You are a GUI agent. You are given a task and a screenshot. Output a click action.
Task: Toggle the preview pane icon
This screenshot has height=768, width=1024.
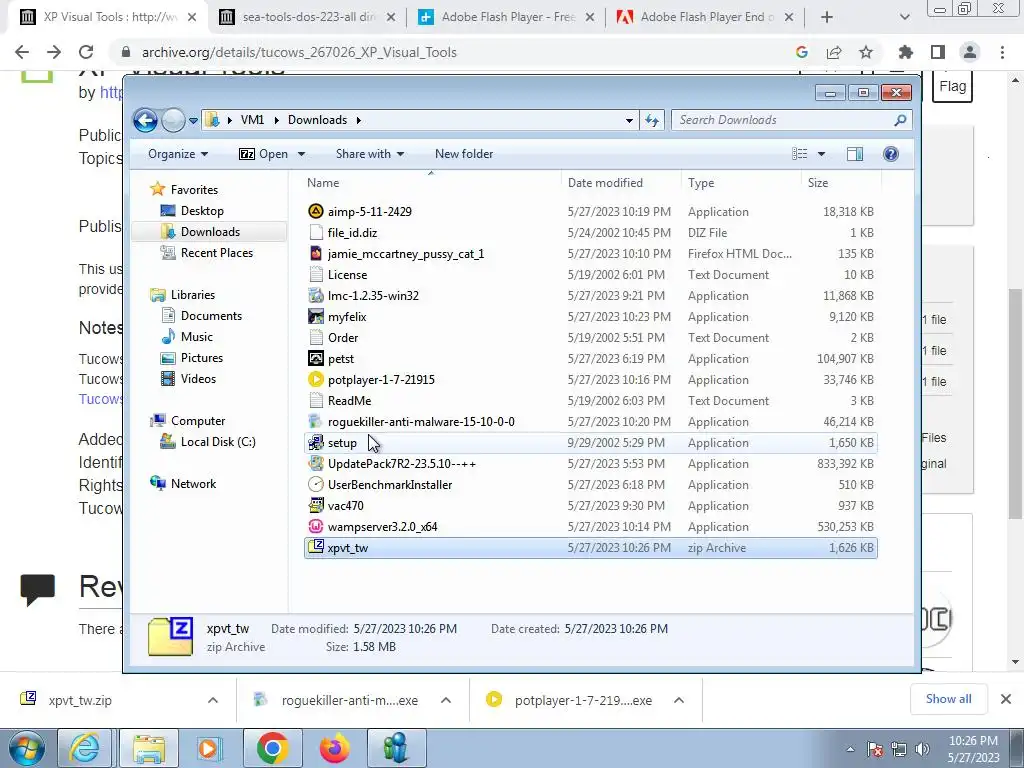click(x=855, y=154)
